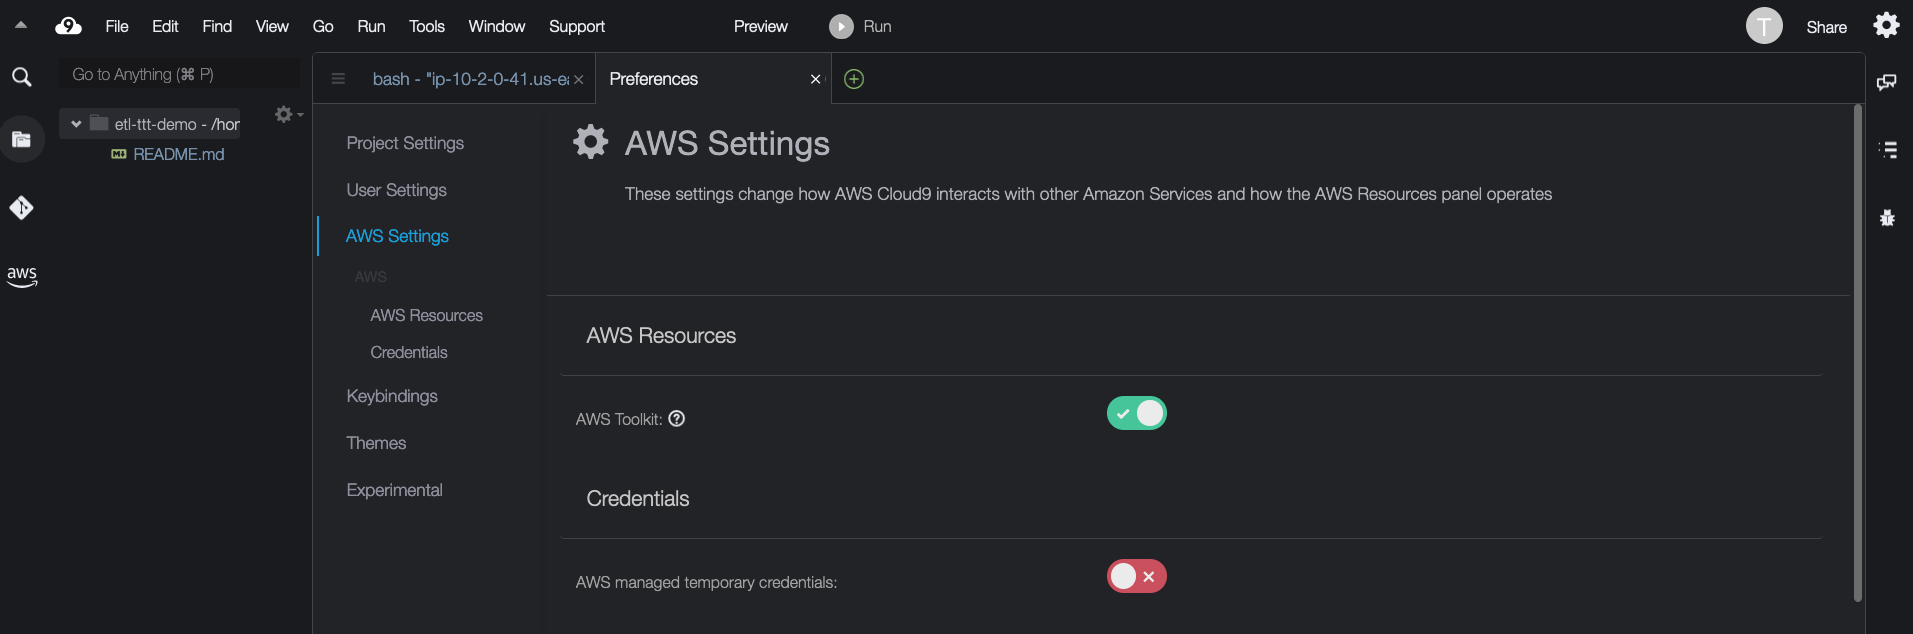Open the Window menu
The image size is (1913, 634).
(x=497, y=27)
